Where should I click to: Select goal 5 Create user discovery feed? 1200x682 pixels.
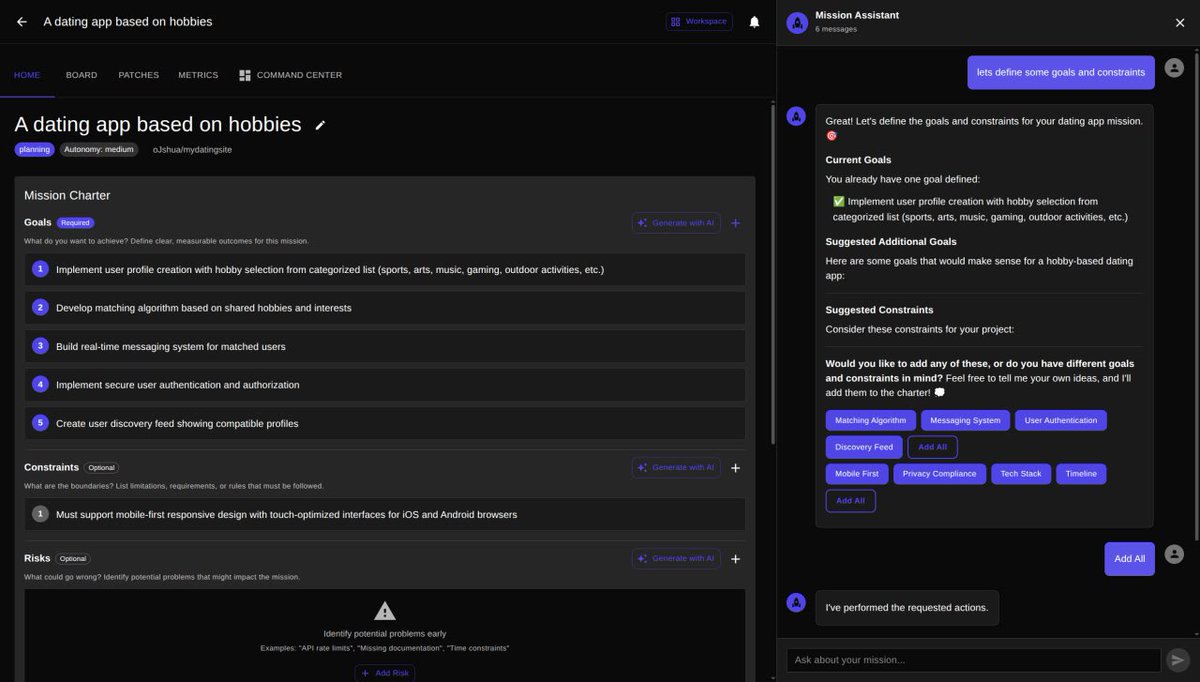click(x=385, y=423)
